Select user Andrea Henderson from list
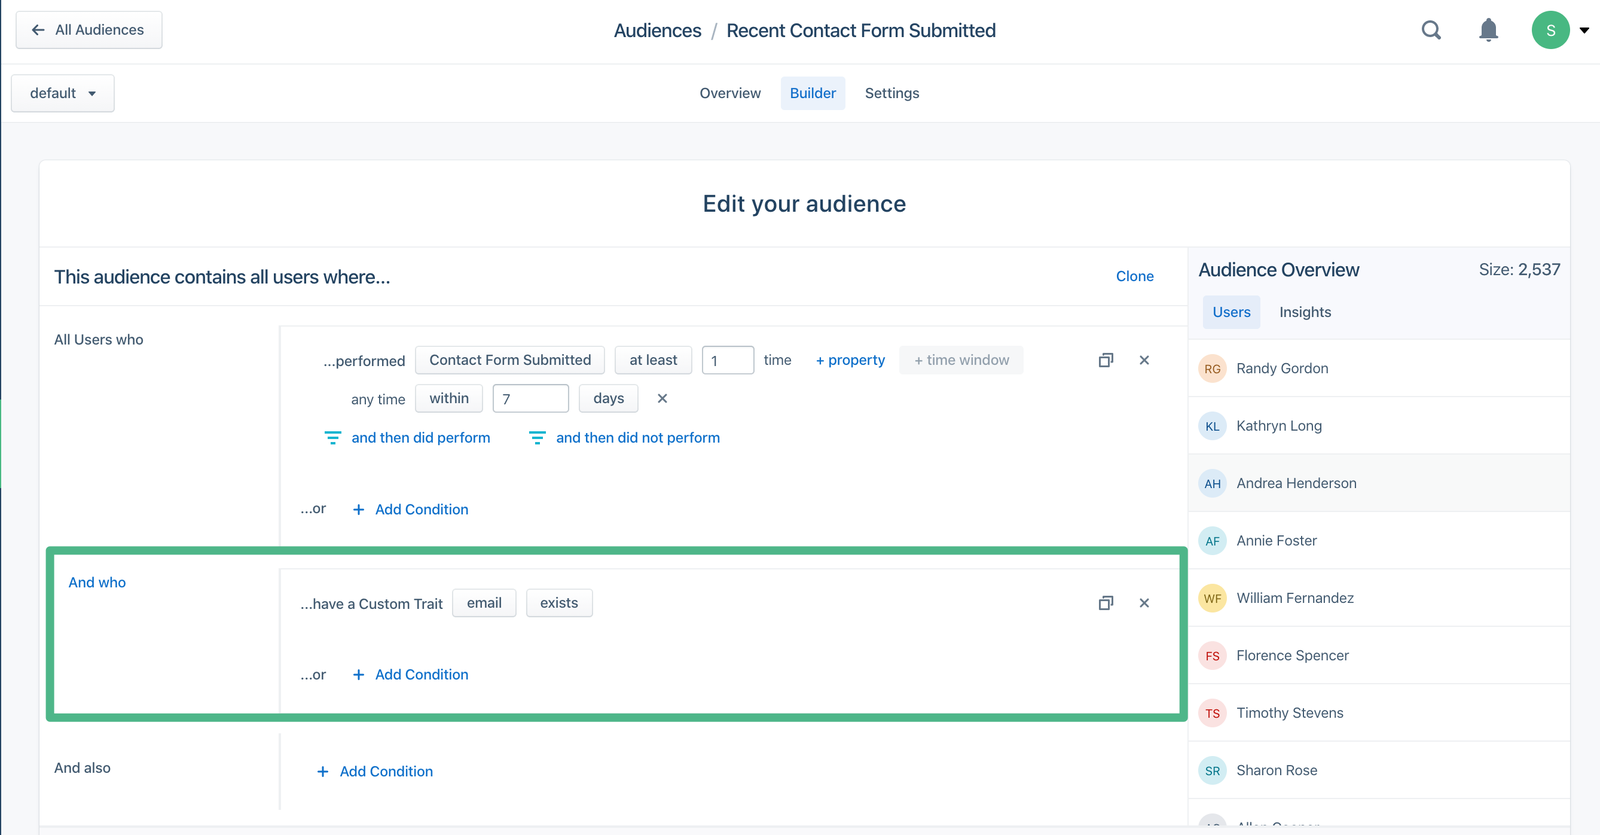1600x835 pixels. [x=1296, y=483]
